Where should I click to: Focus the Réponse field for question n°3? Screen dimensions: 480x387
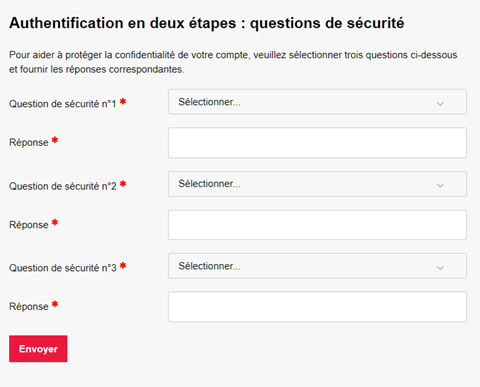[x=317, y=307]
